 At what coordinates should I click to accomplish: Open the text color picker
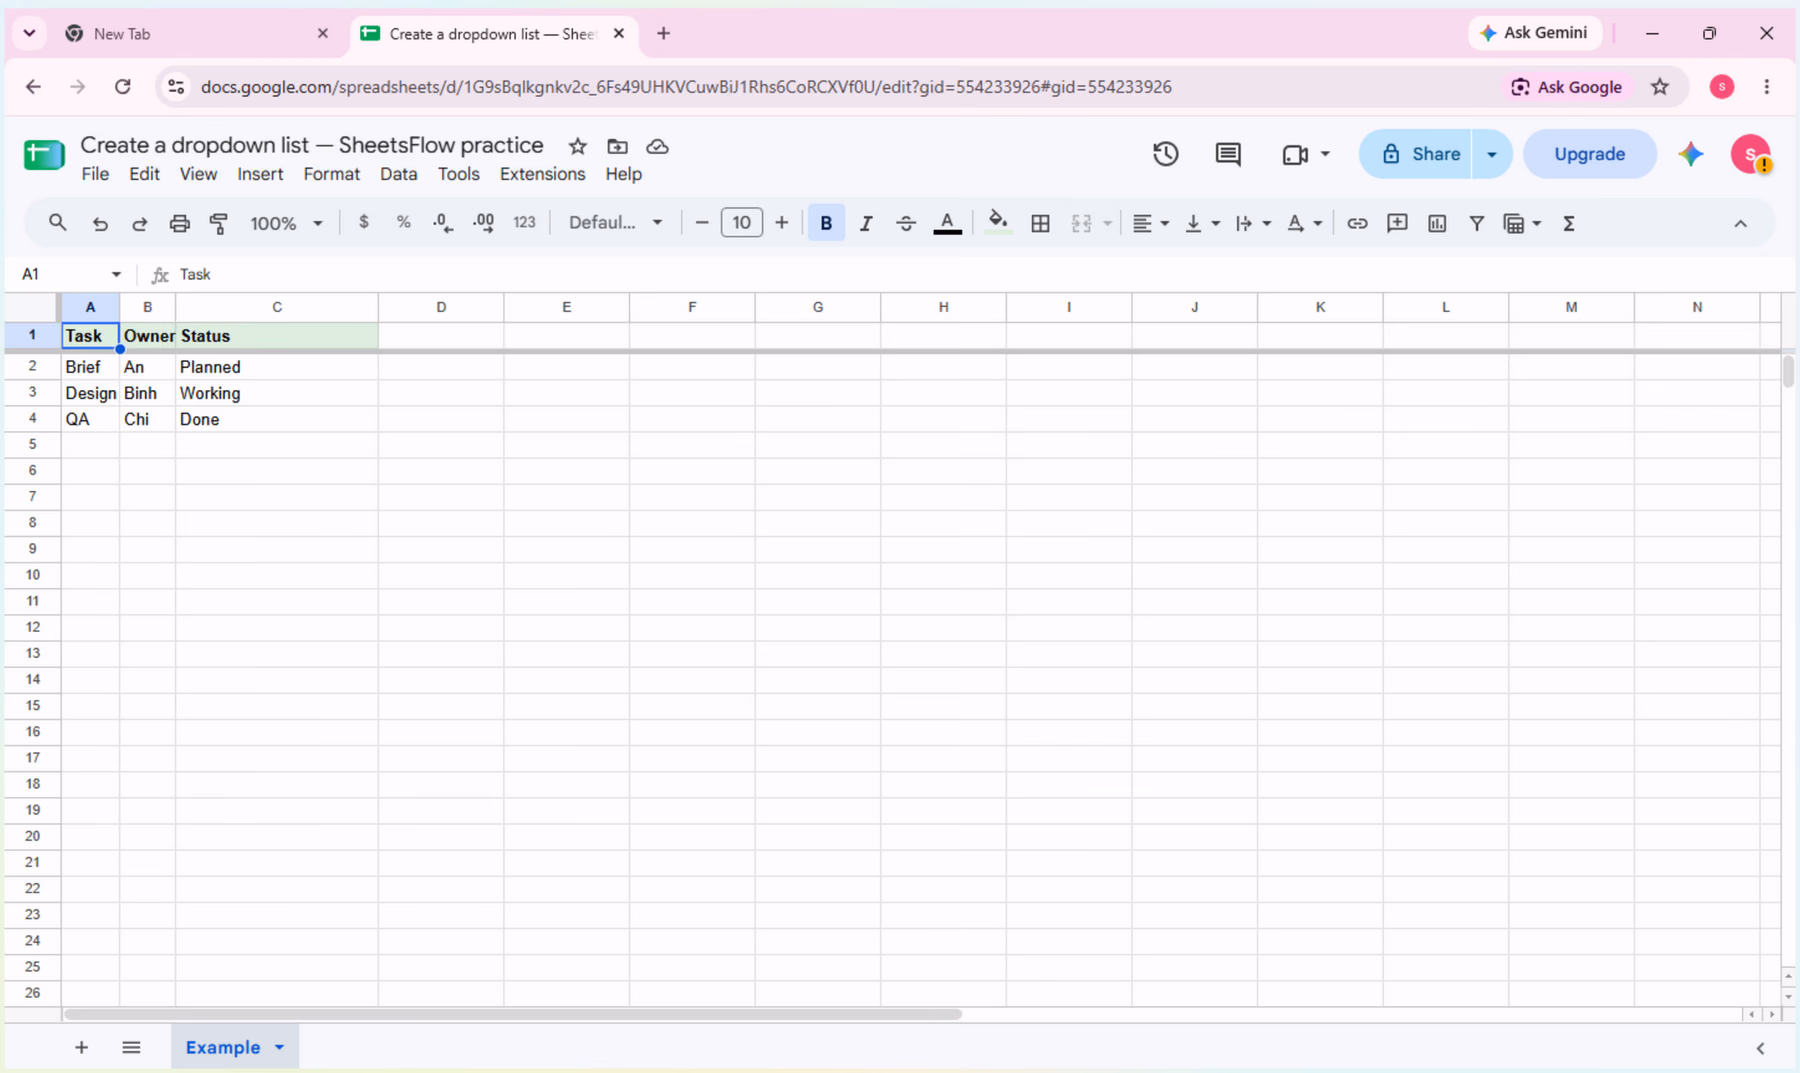coord(947,223)
